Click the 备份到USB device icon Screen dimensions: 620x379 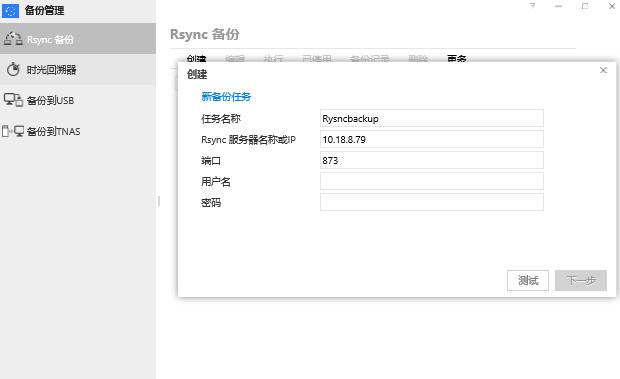click(13, 100)
